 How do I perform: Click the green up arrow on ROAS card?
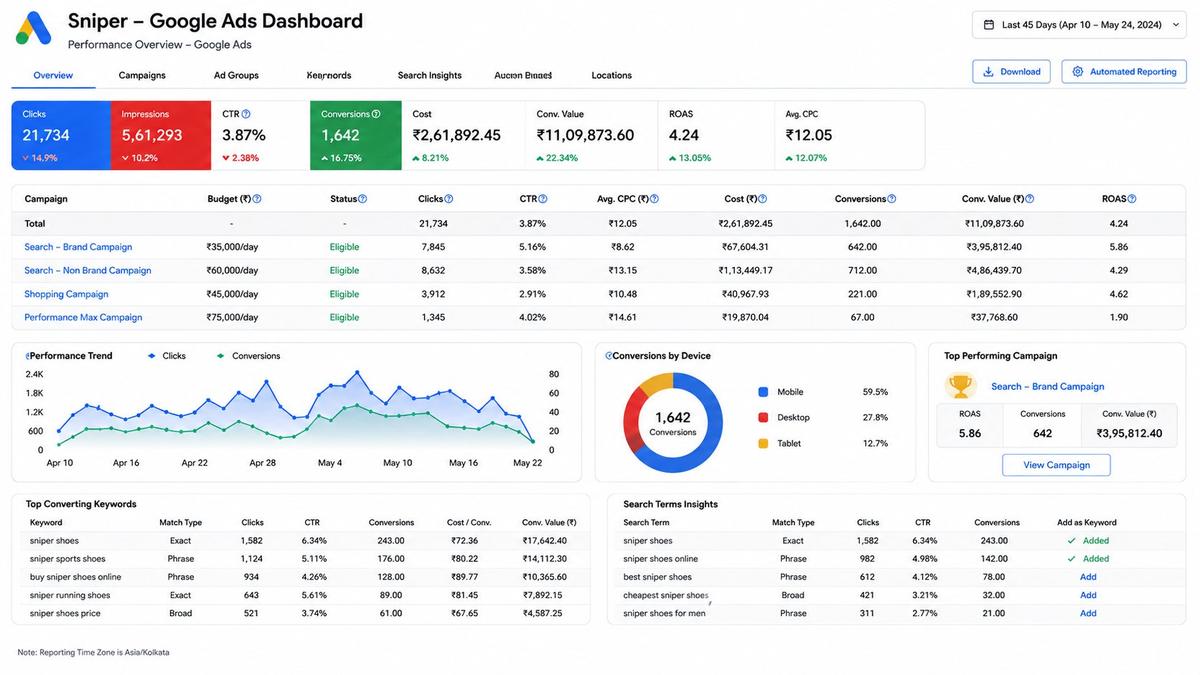673,158
